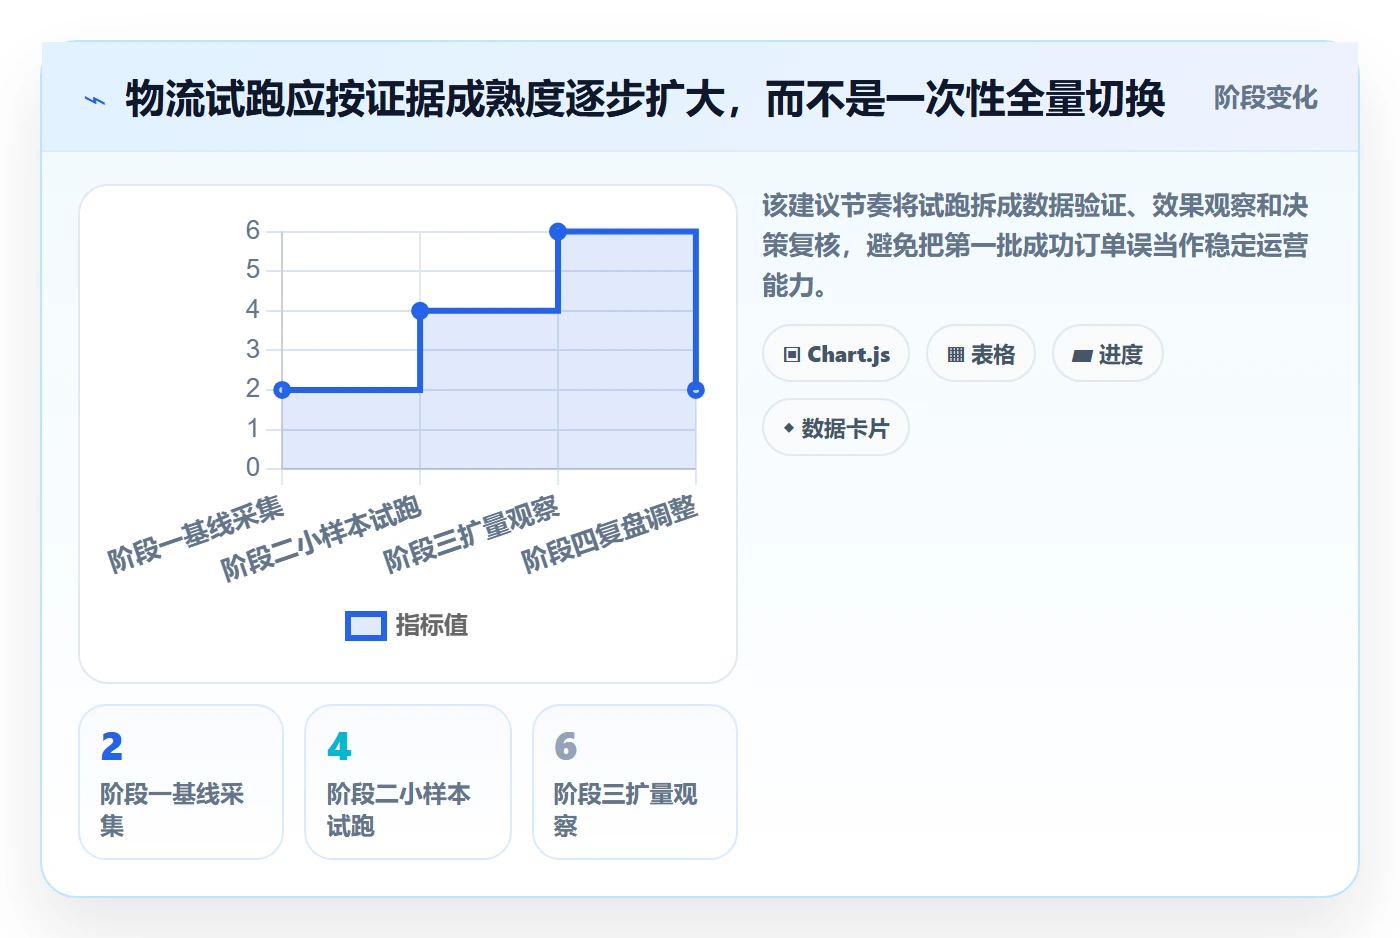Click the y-axis tick label 5
1400x938 pixels.
pos(253,270)
